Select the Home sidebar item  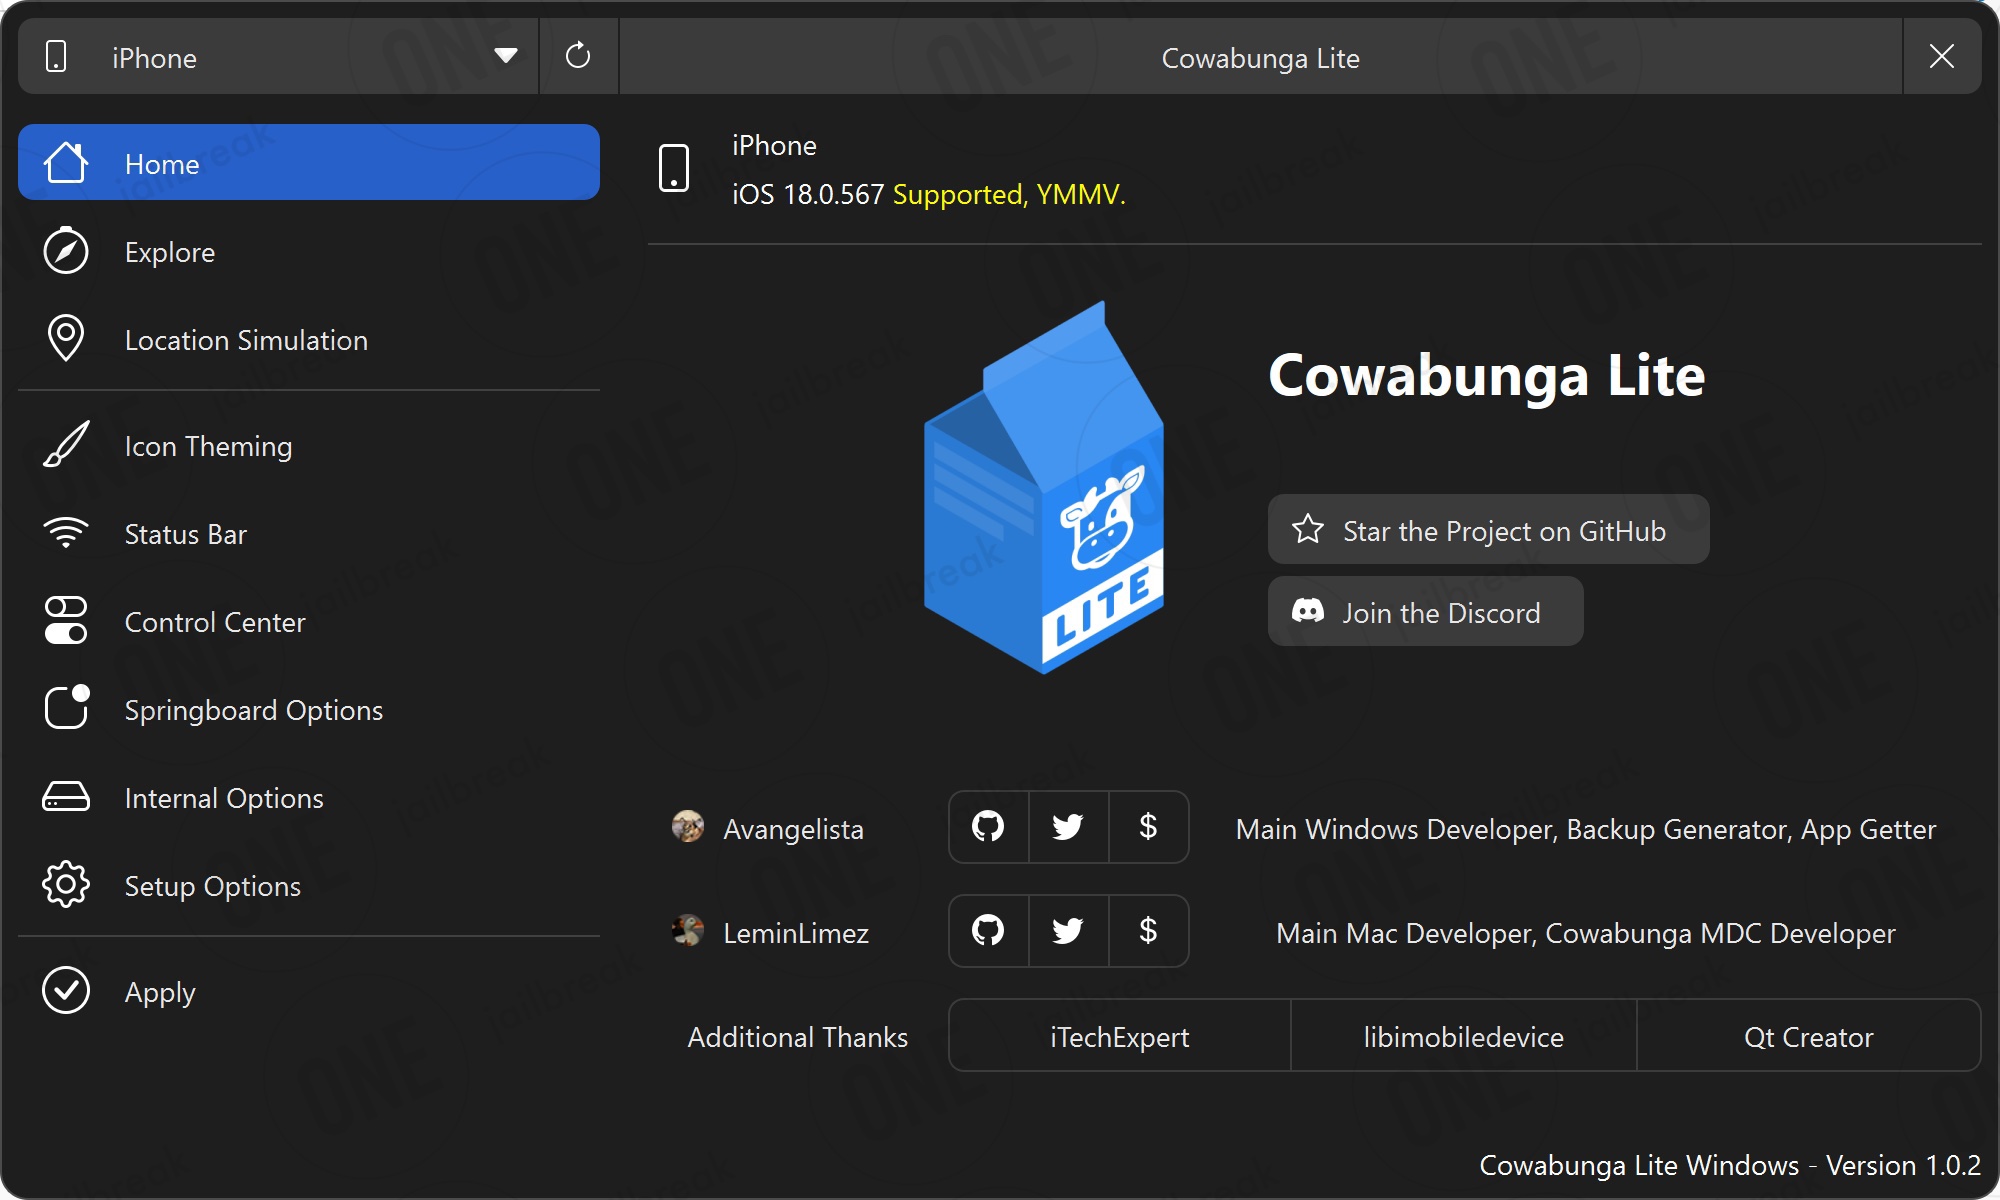pyautogui.click(x=309, y=163)
